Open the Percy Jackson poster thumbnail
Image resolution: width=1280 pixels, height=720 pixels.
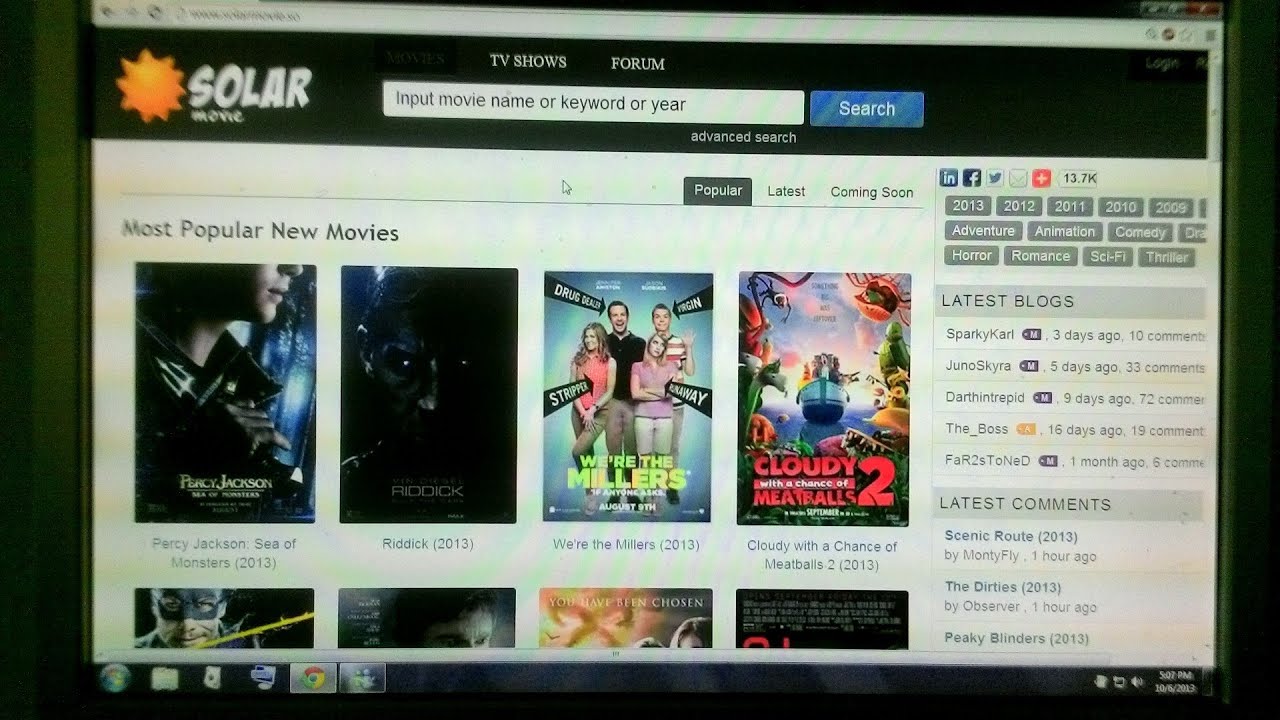pos(225,393)
